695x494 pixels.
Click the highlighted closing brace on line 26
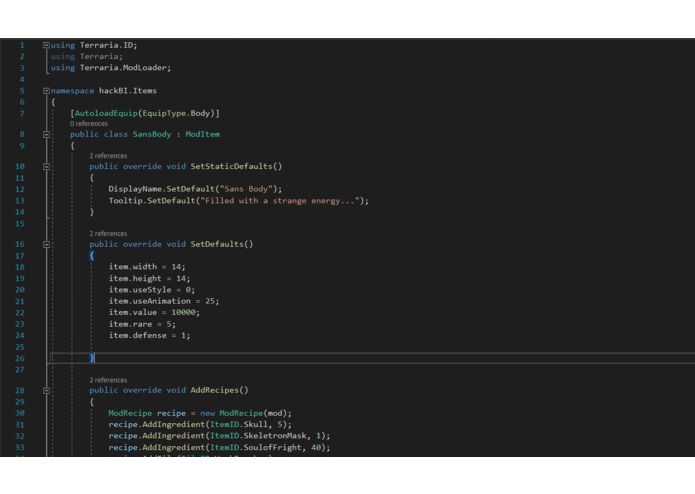[x=92, y=358]
